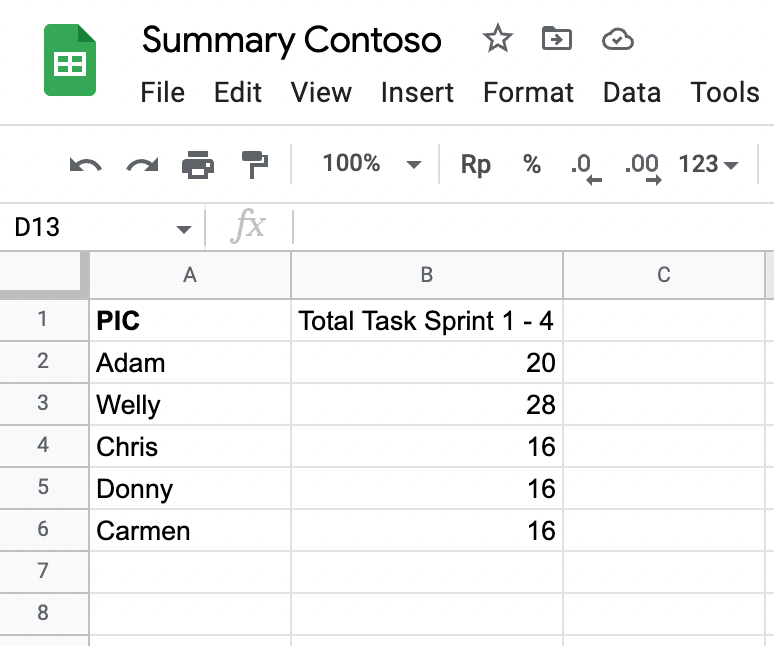
Task: Print the spreadsheet using printer icon
Action: click(x=198, y=164)
